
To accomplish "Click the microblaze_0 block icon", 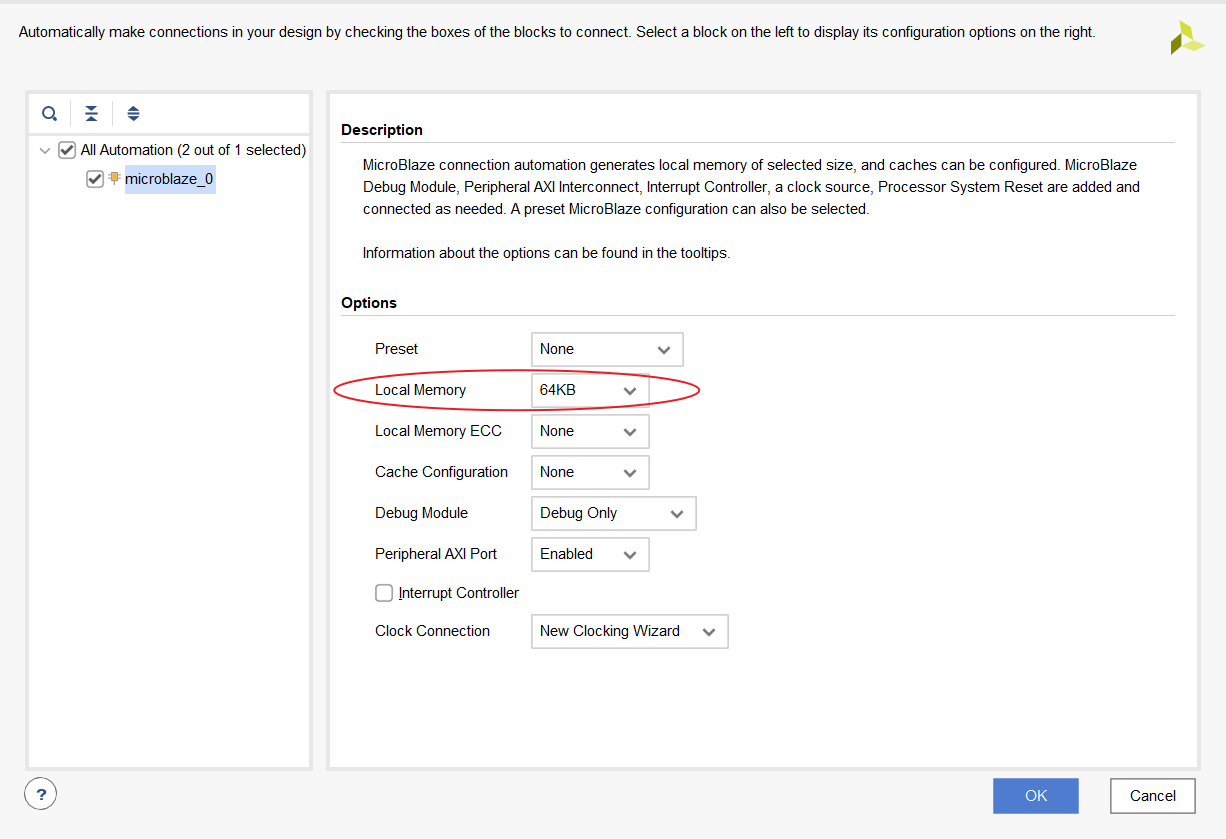I will coord(115,178).
